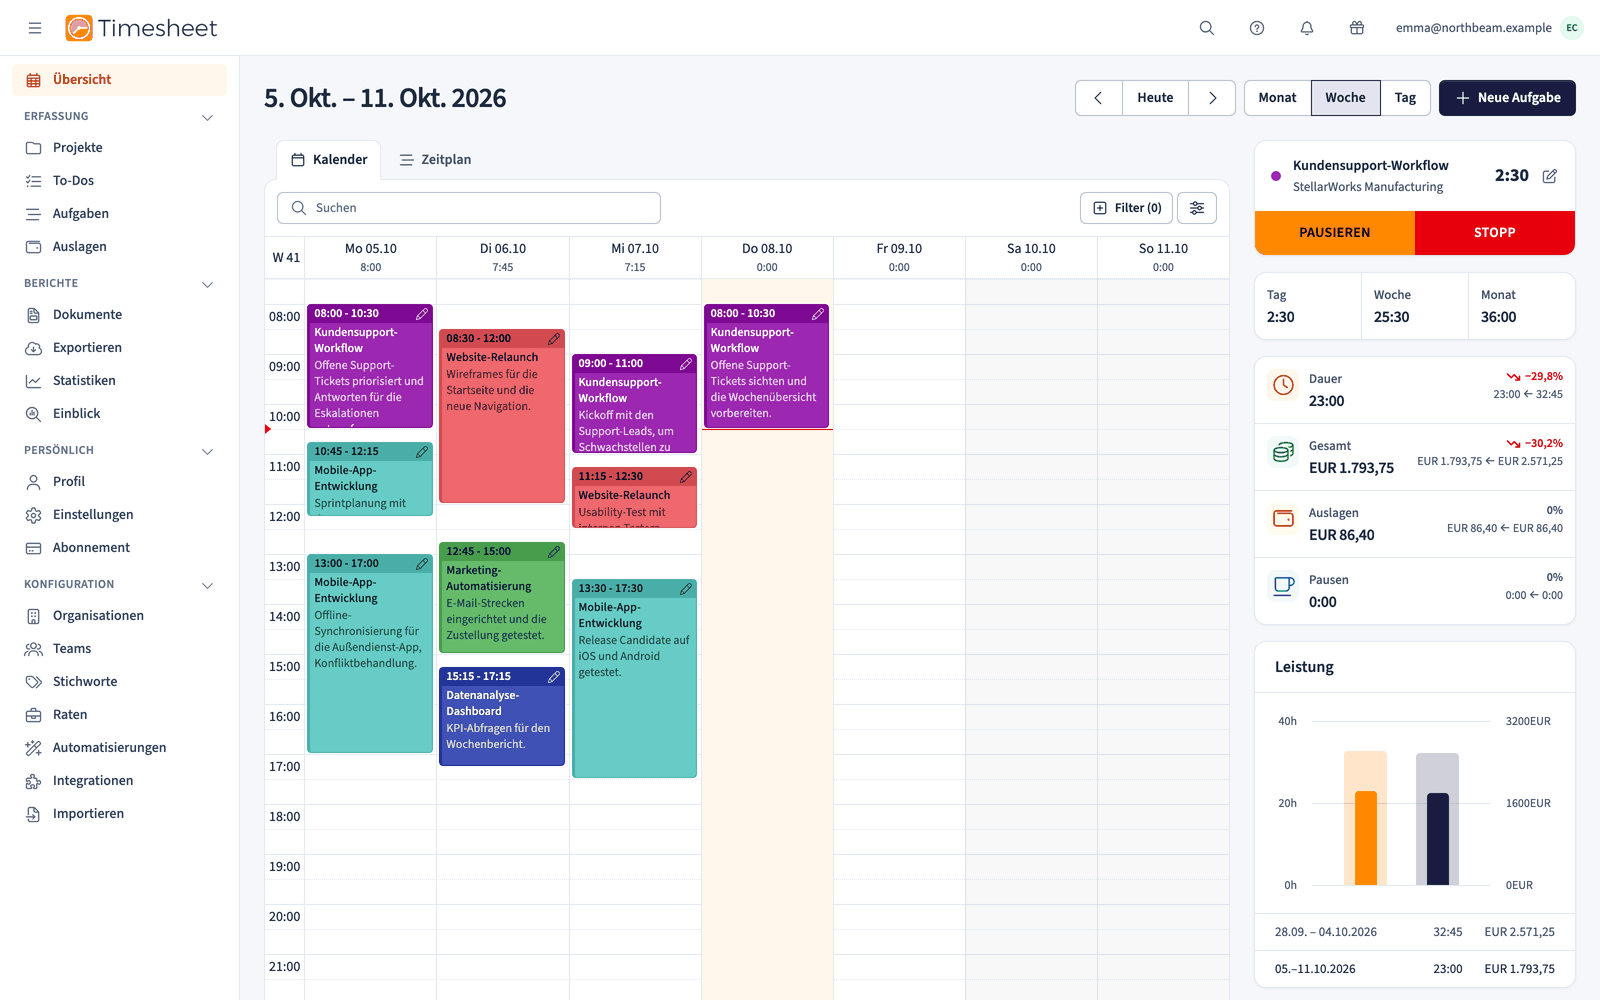Open the hamburger menu icon
The image size is (1600, 1000).
pyautogui.click(x=35, y=28)
